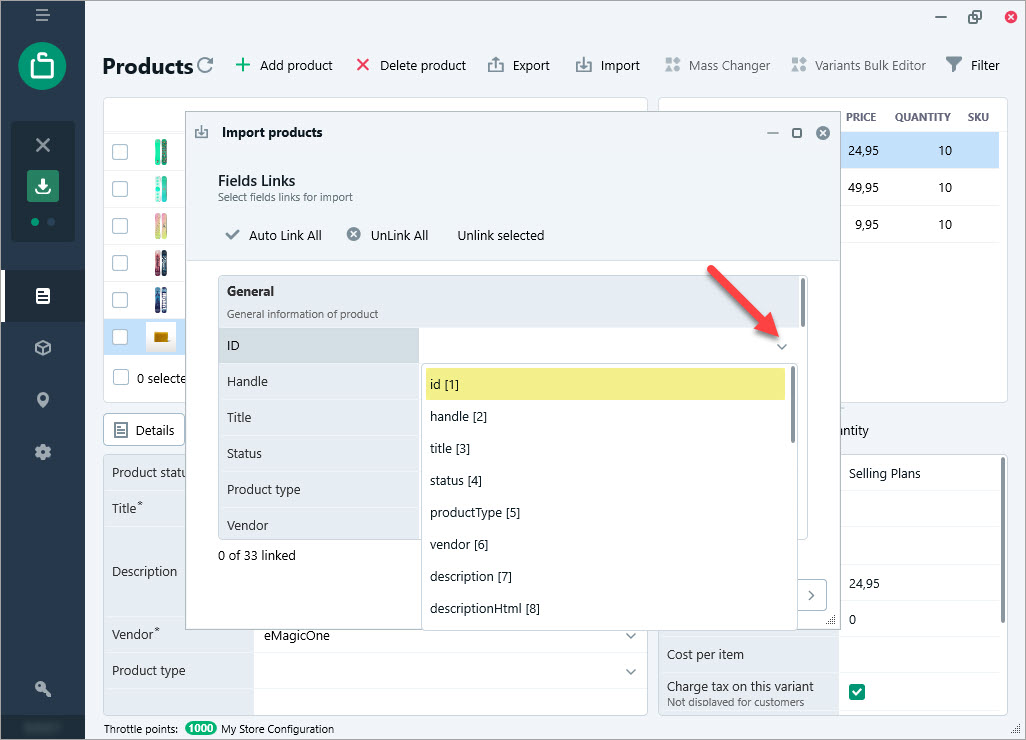1026x740 pixels.
Task: Click the green checked Charge tax checkbox
Action: coord(857,692)
